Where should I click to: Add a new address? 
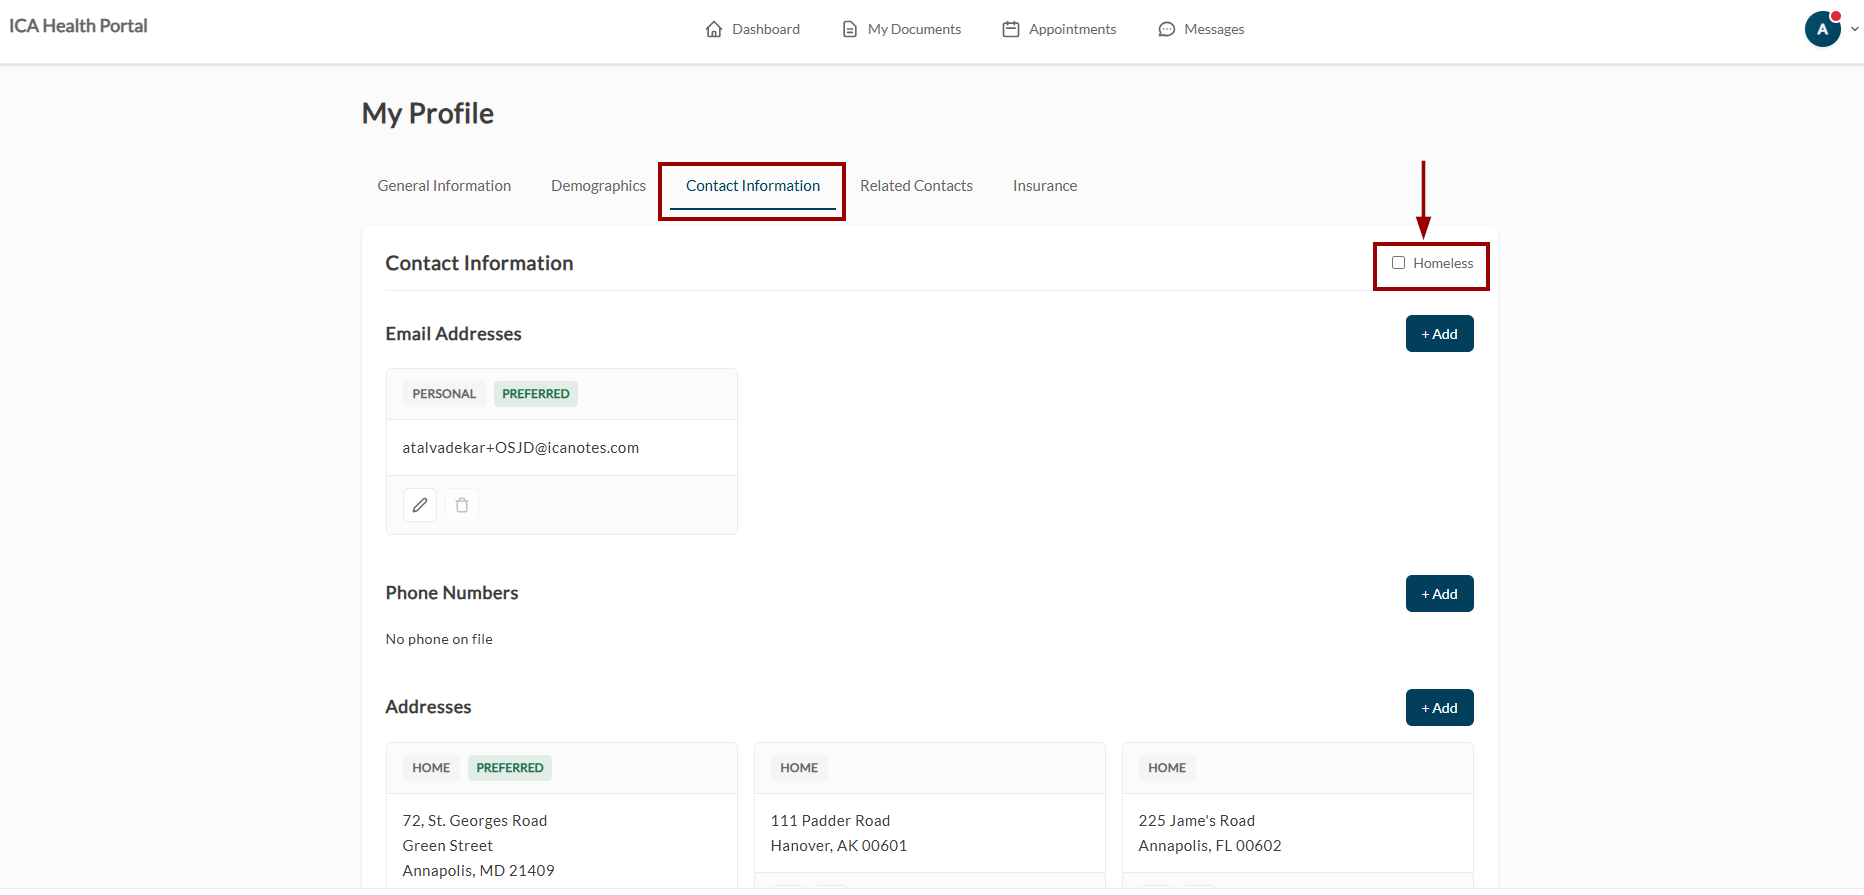coord(1439,708)
